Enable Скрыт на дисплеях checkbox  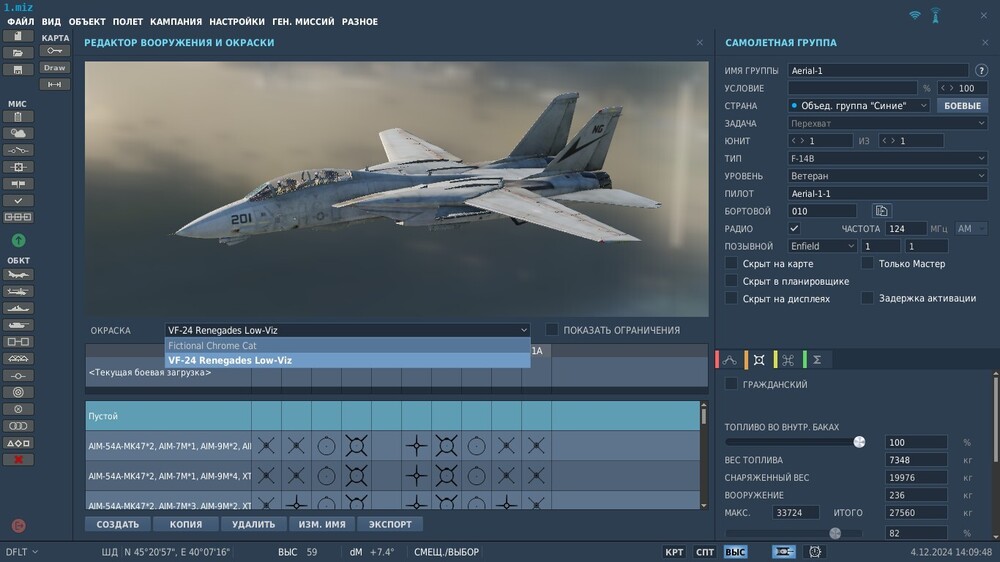pos(732,298)
